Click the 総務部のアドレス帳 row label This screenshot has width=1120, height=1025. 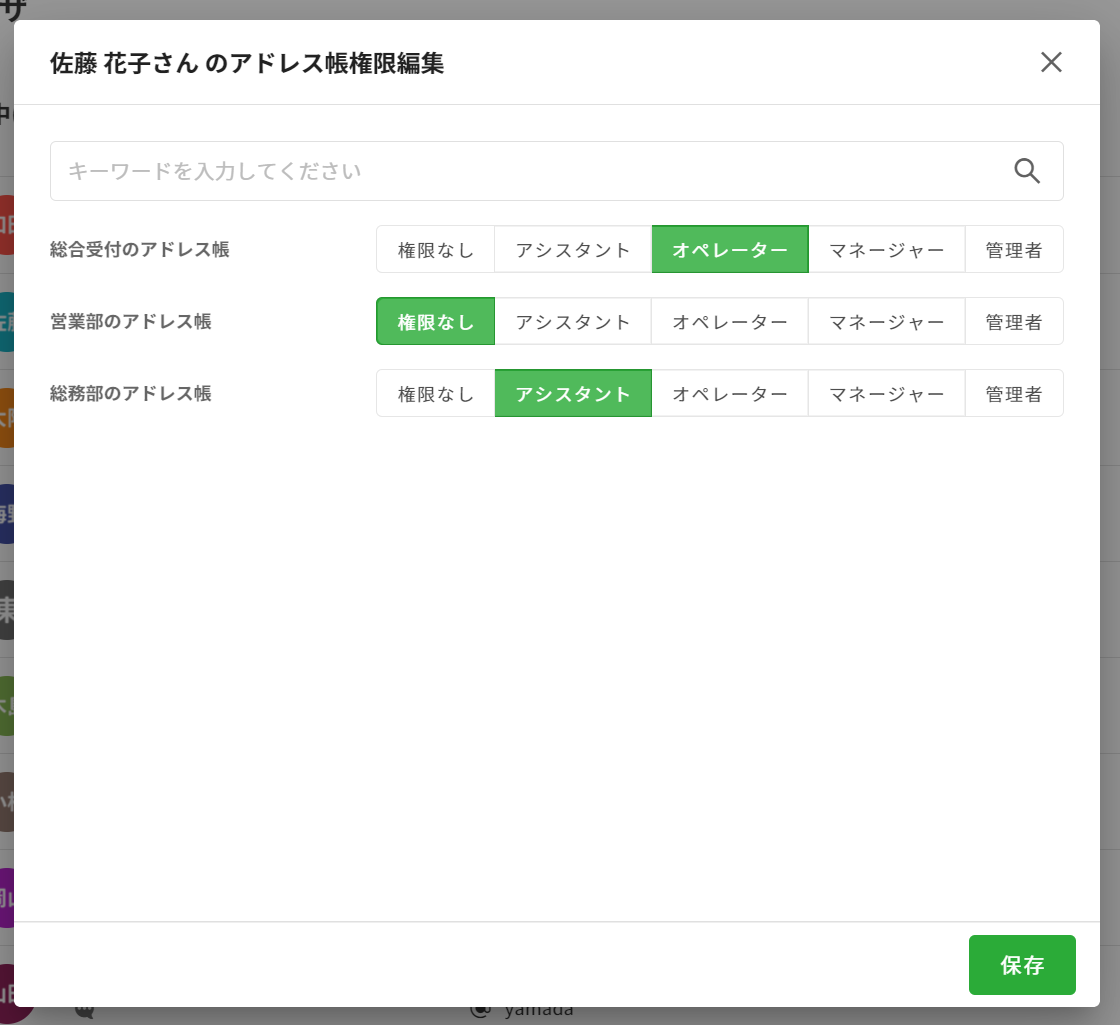pos(131,394)
